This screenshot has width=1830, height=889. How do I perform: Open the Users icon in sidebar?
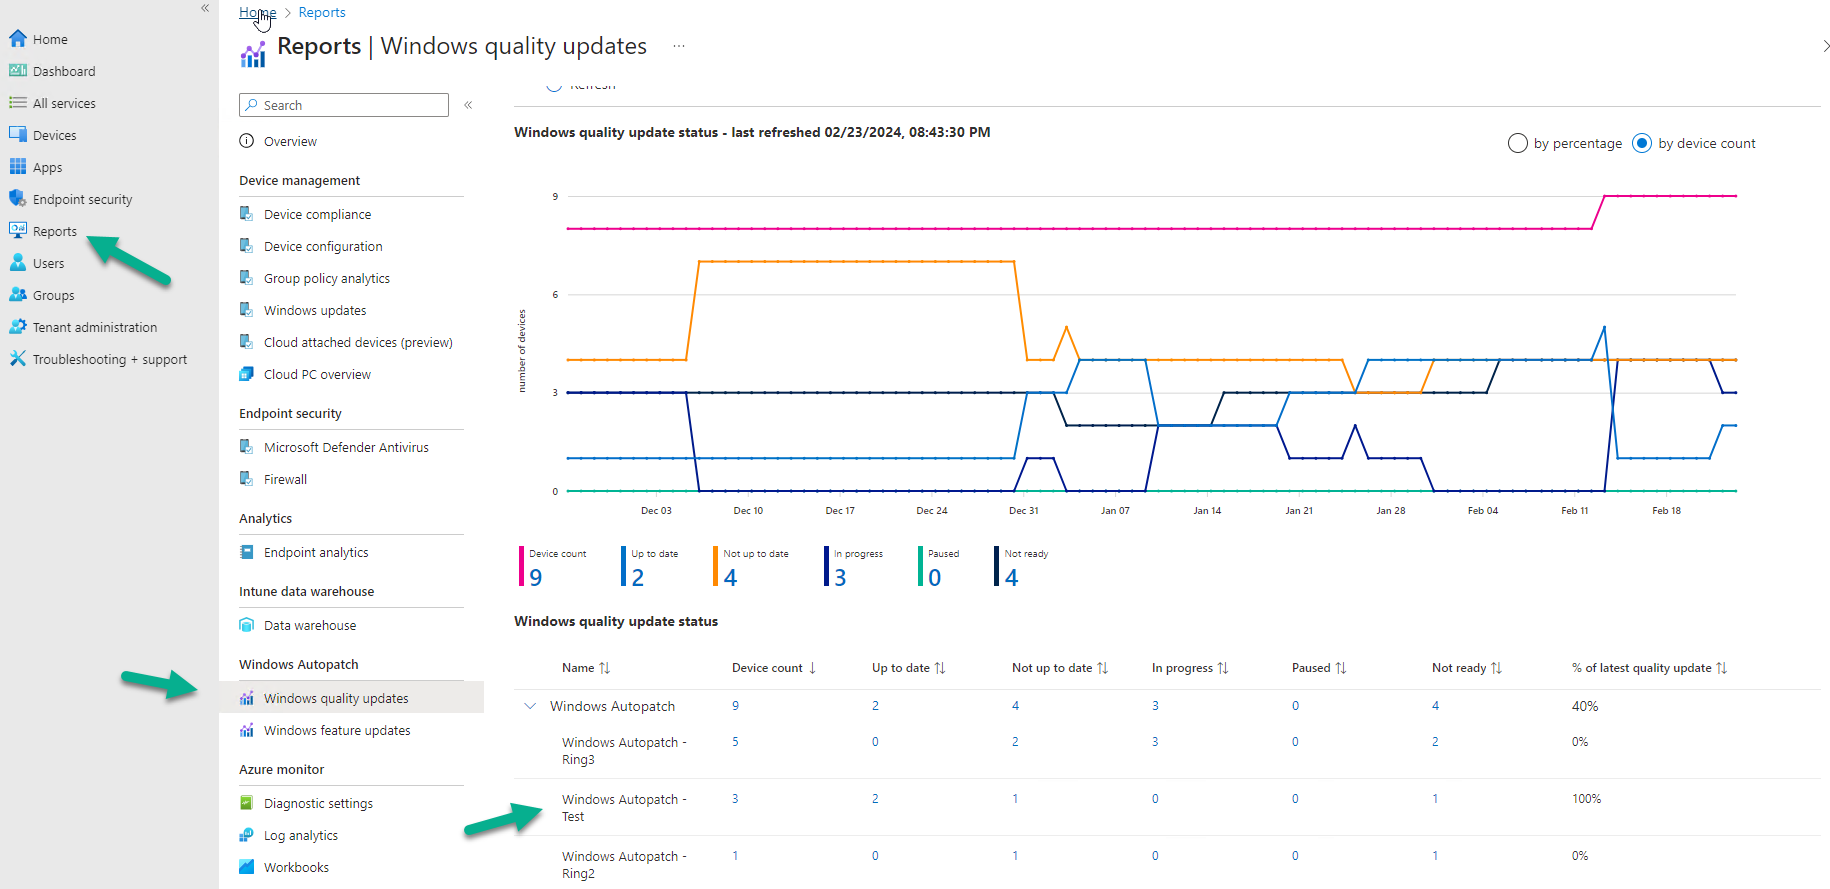click(18, 263)
